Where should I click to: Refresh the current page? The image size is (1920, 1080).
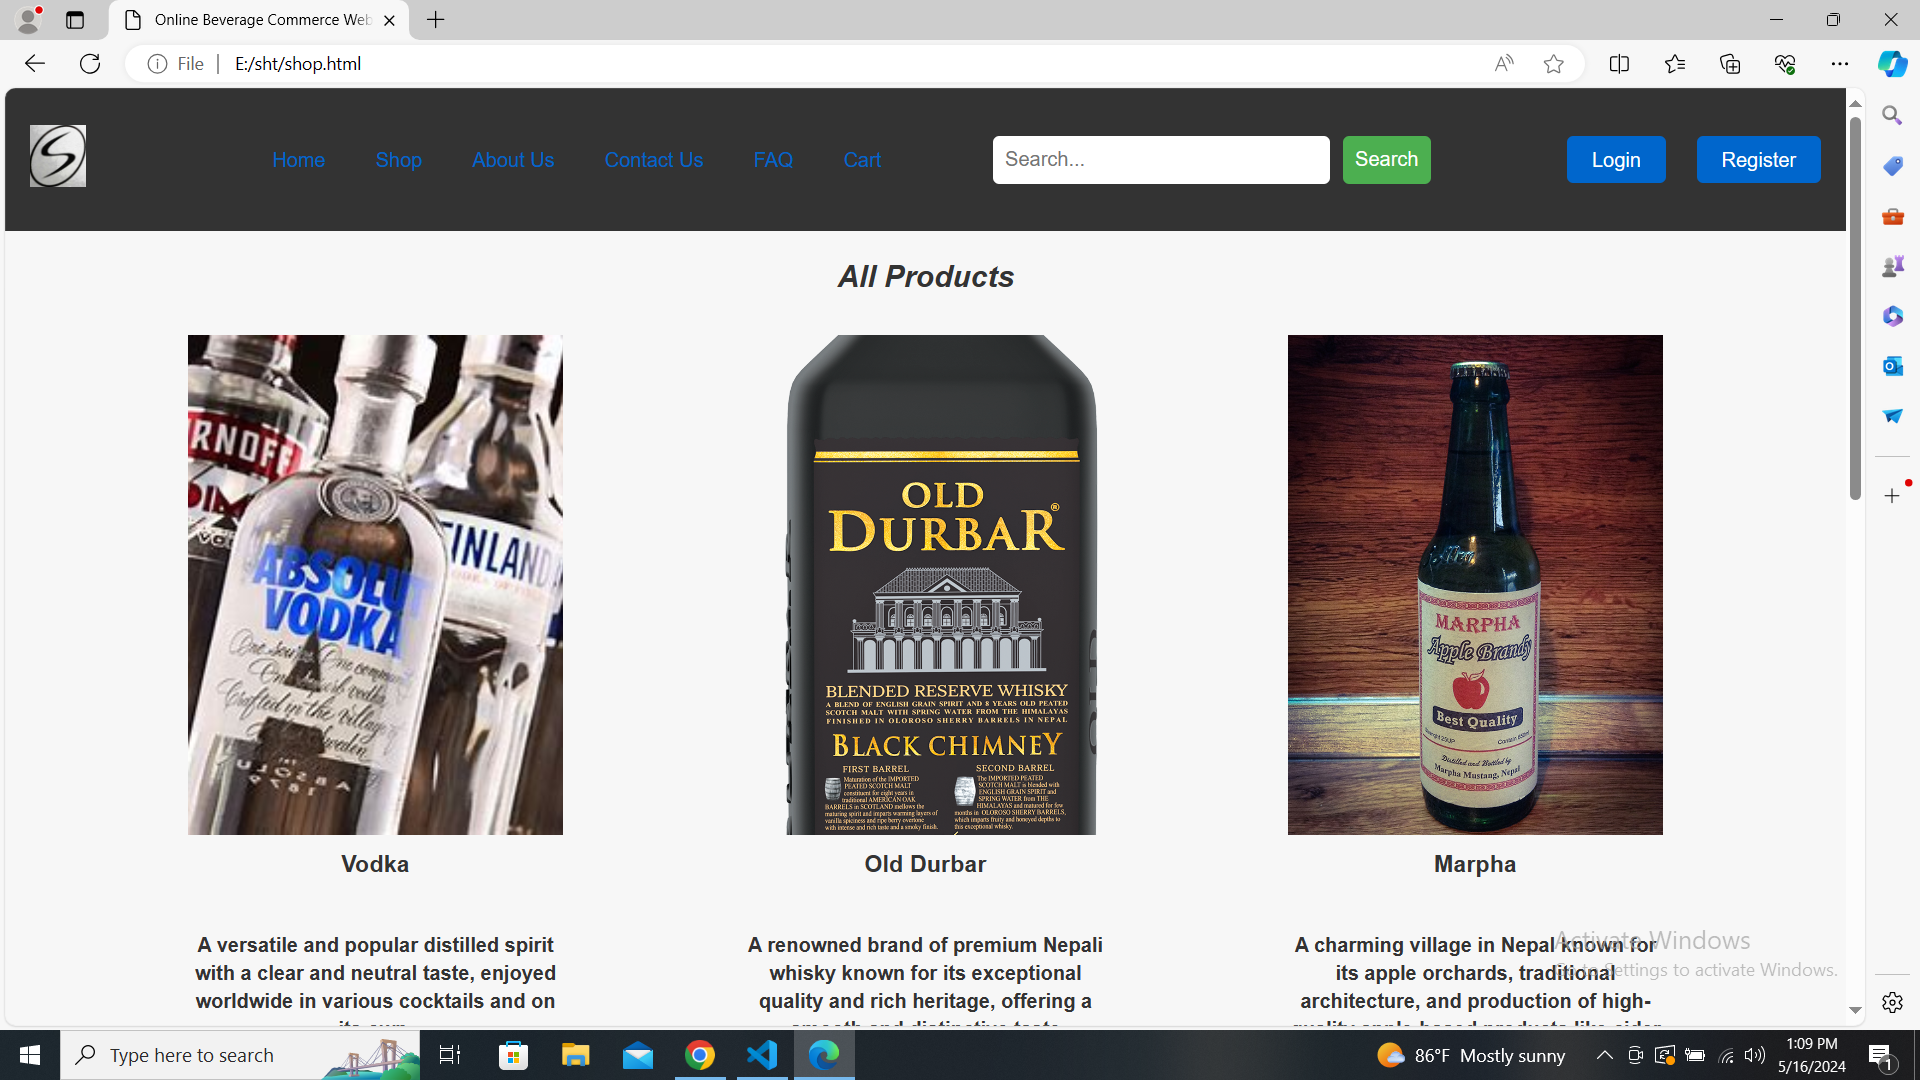(x=90, y=63)
